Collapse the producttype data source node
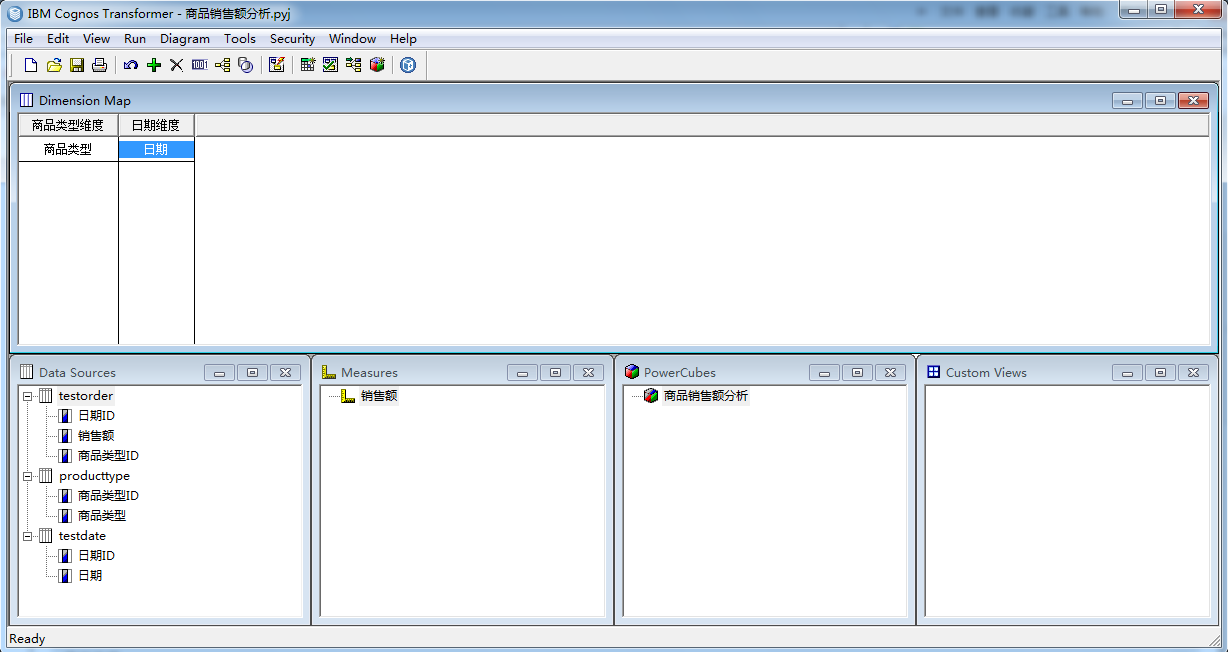This screenshot has width=1228, height=652. click(x=27, y=476)
